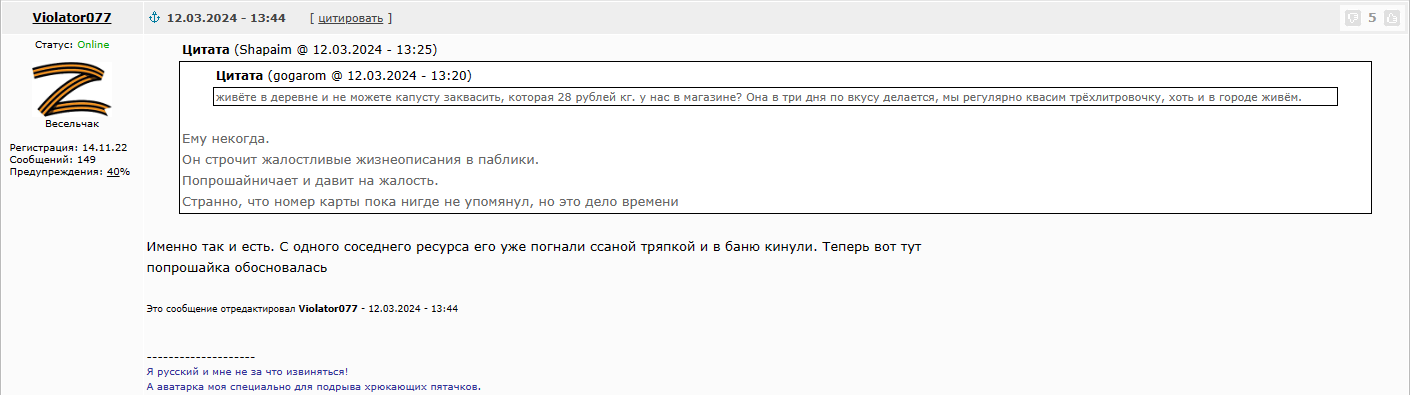Open Violator077 profile from the post header
This screenshot has height=395, width=1413.
72,18
